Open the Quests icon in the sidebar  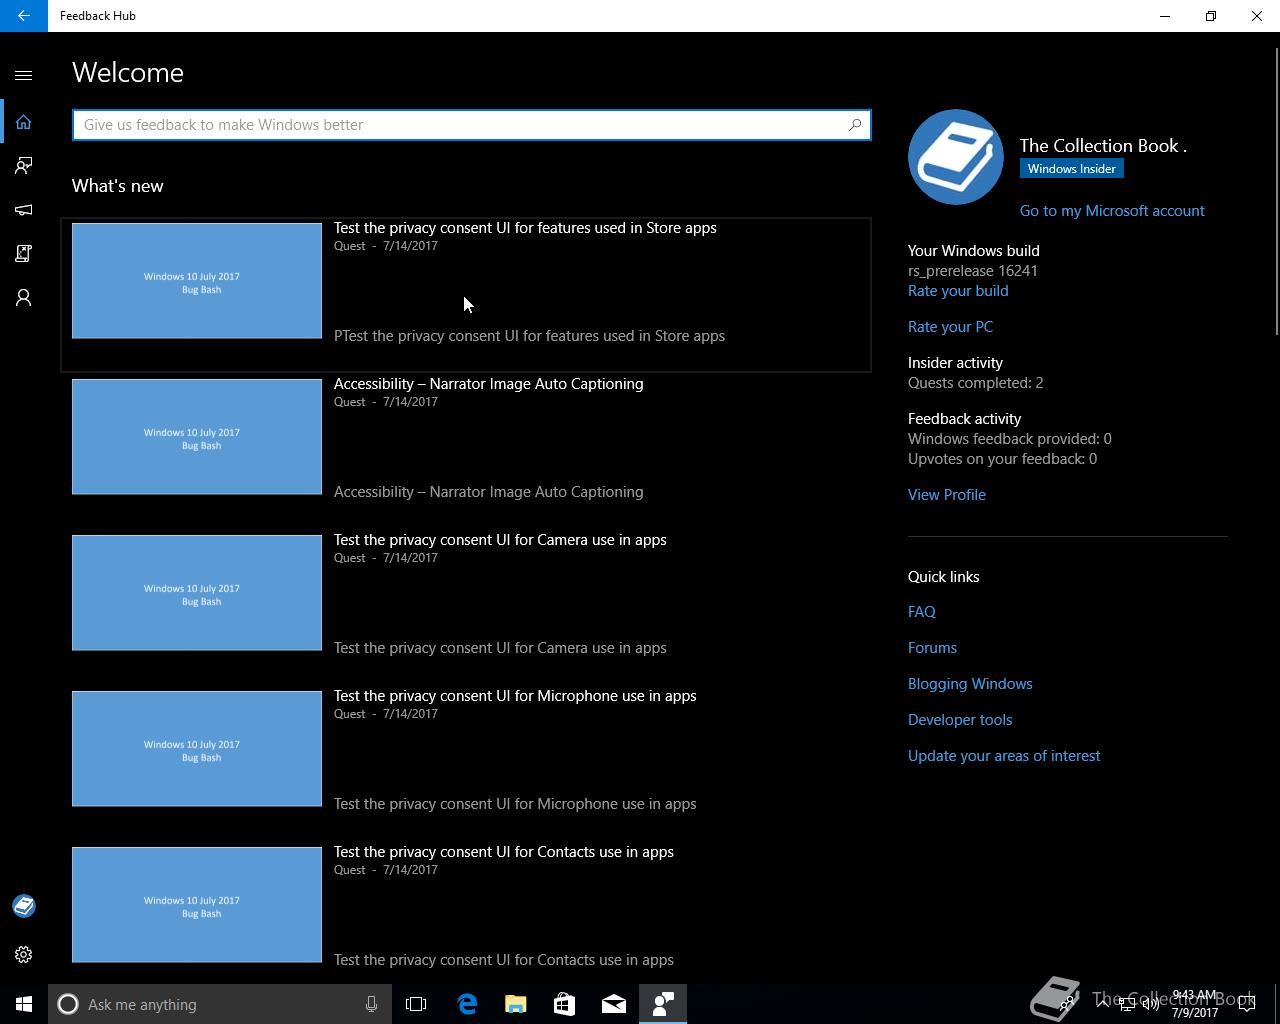point(24,254)
